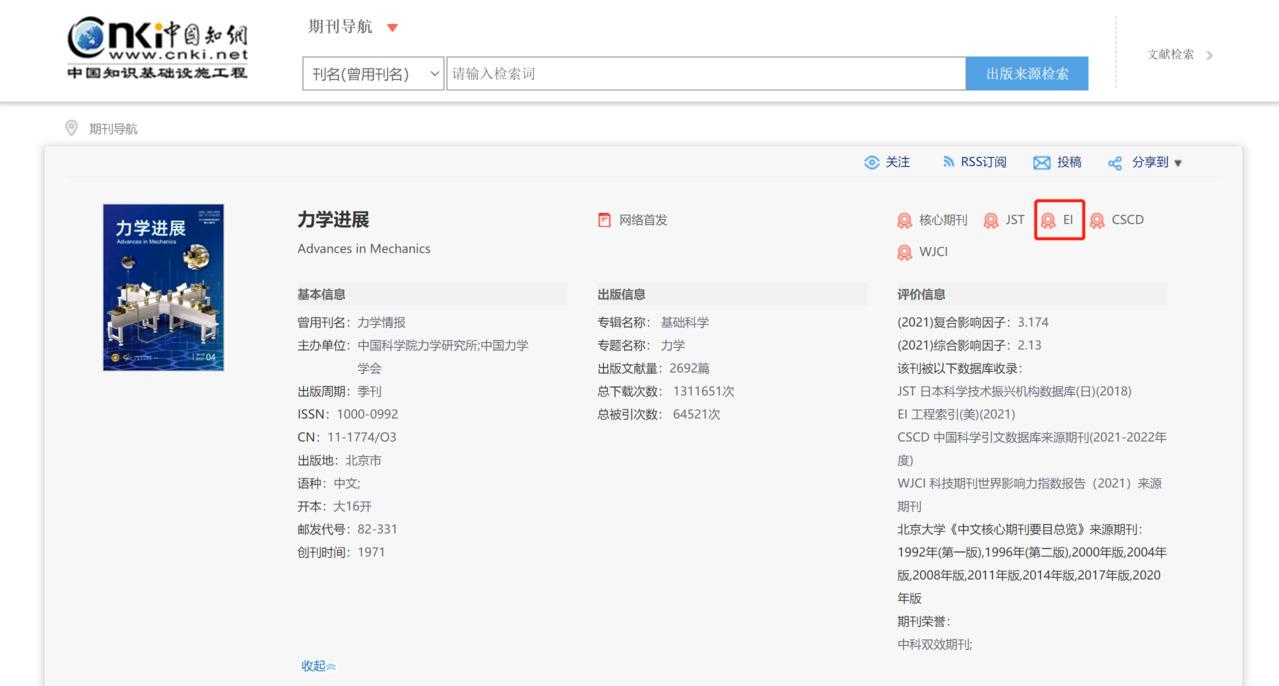This screenshot has height=686, width=1279.
Task: Focus the 请输入检索词 search box
Action: pos(706,73)
